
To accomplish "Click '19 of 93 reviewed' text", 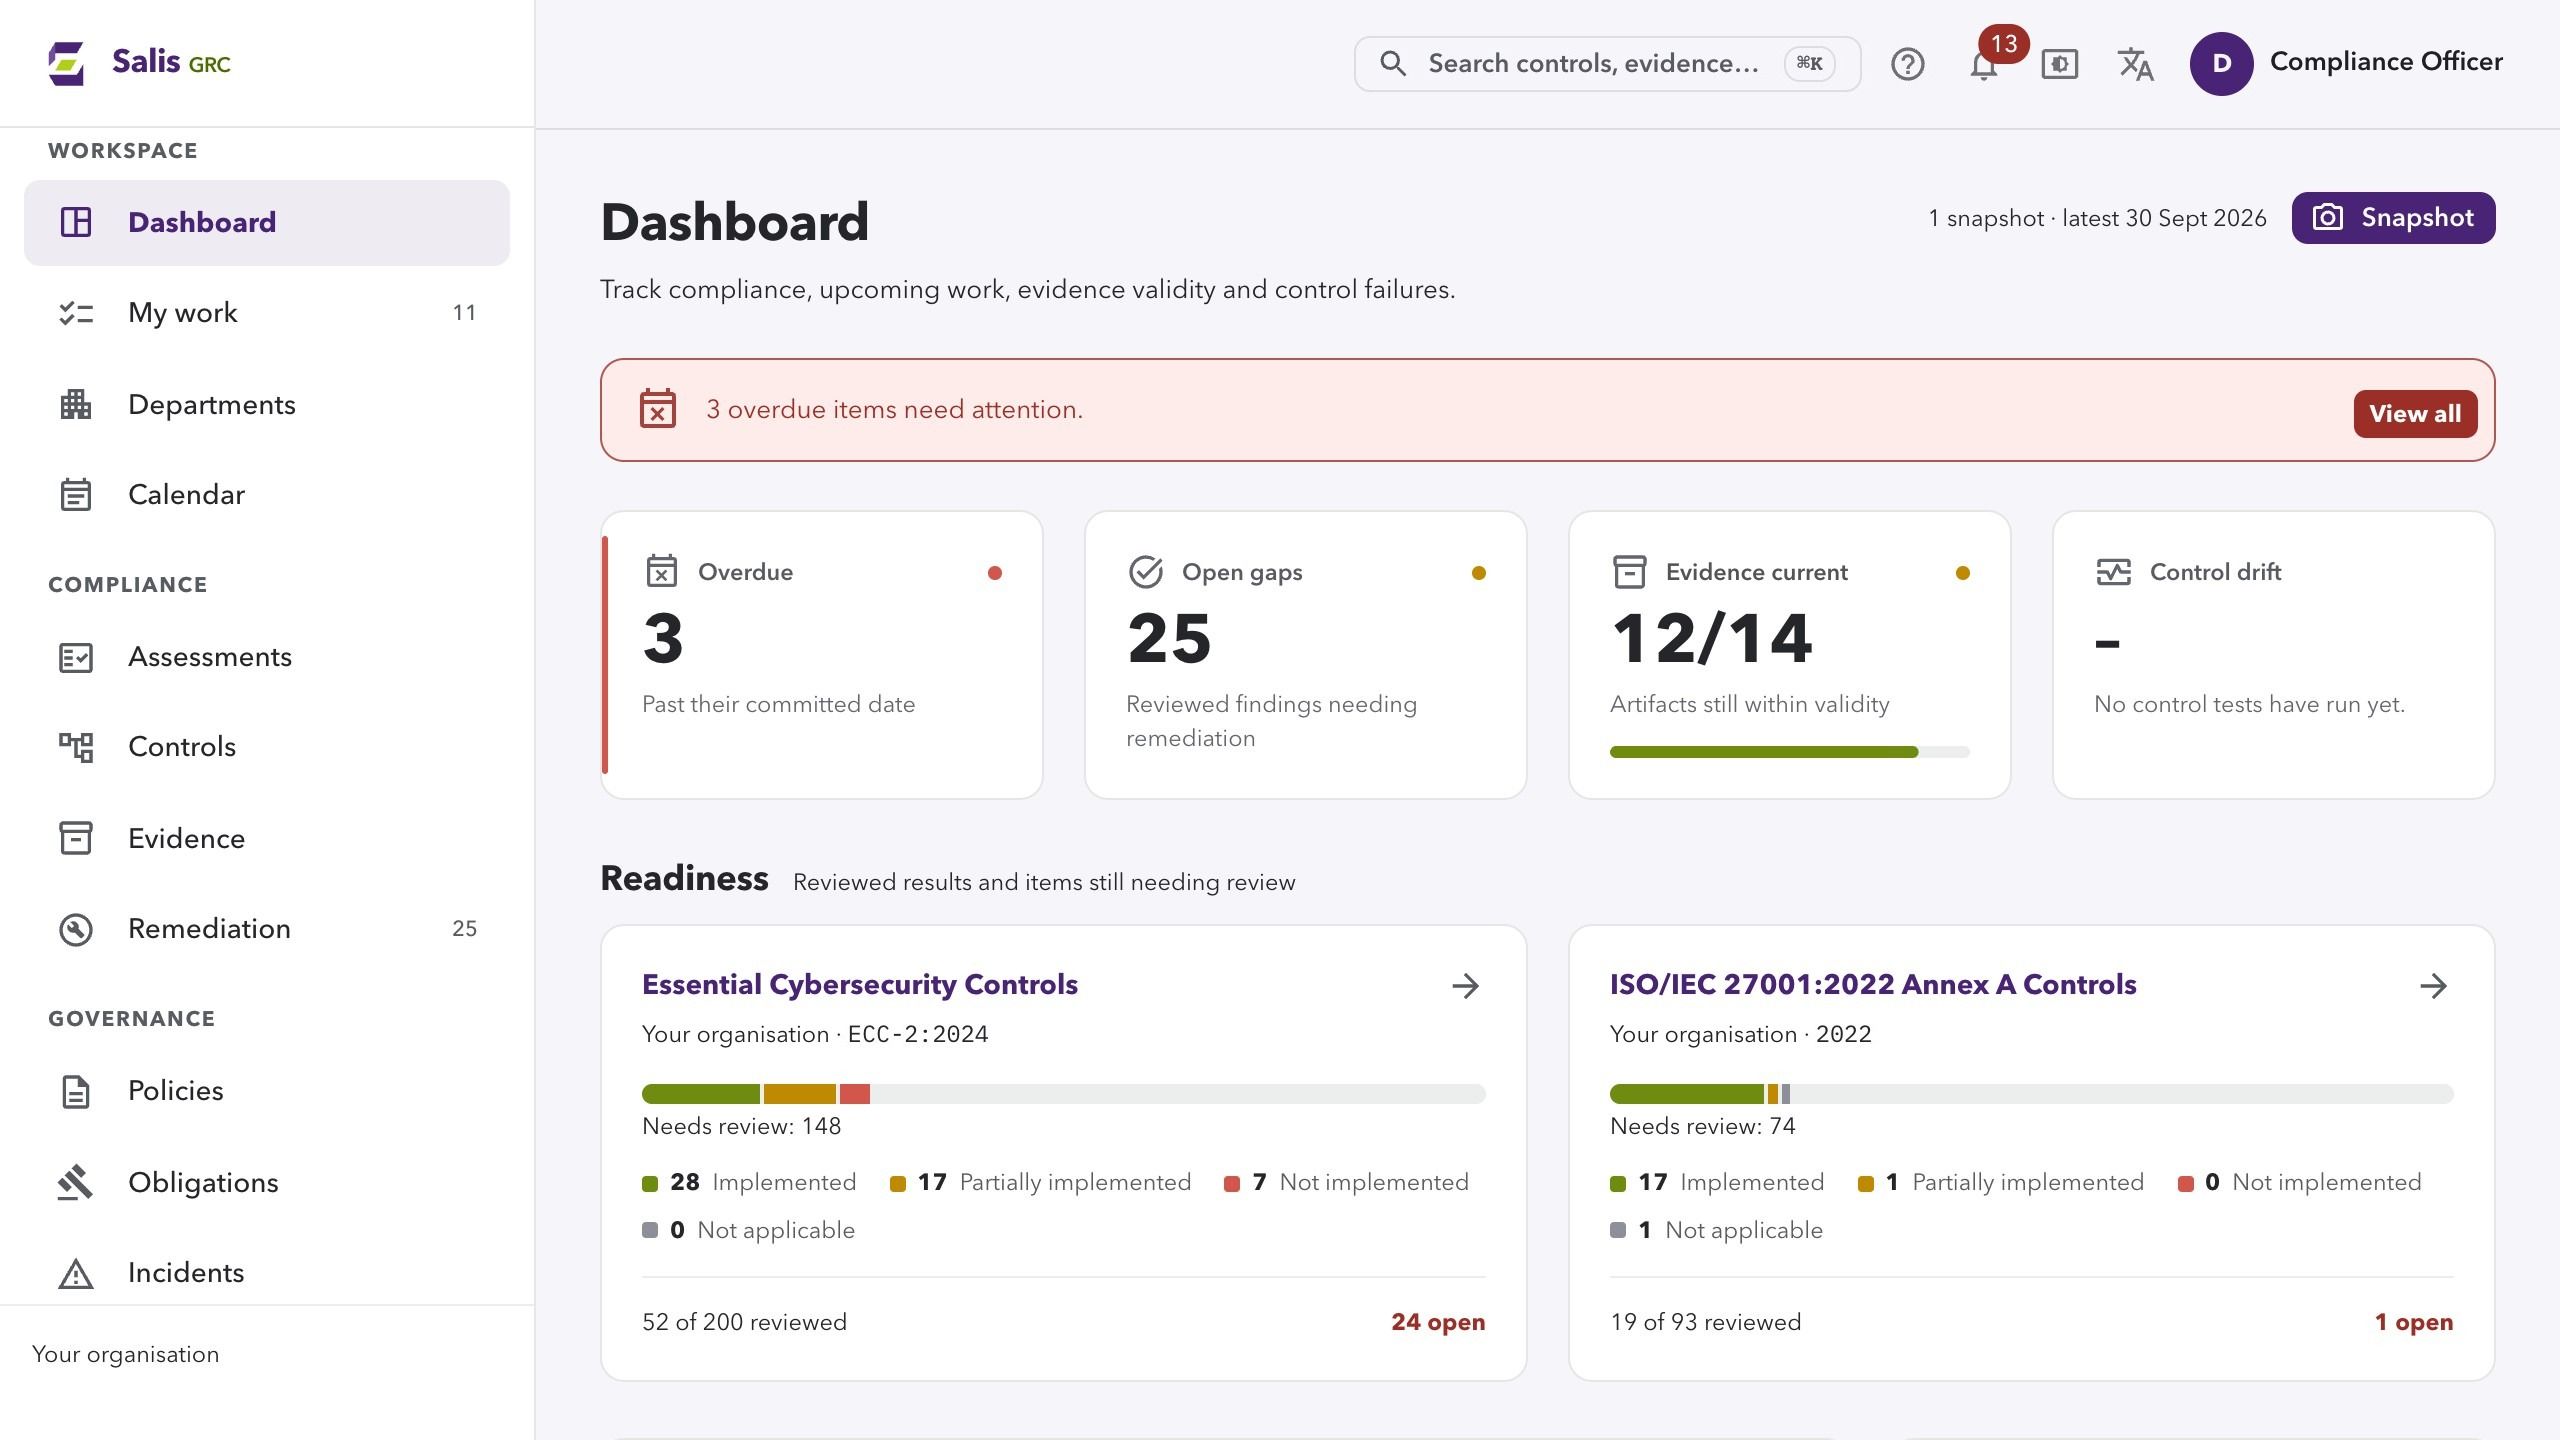I will (1705, 1322).
